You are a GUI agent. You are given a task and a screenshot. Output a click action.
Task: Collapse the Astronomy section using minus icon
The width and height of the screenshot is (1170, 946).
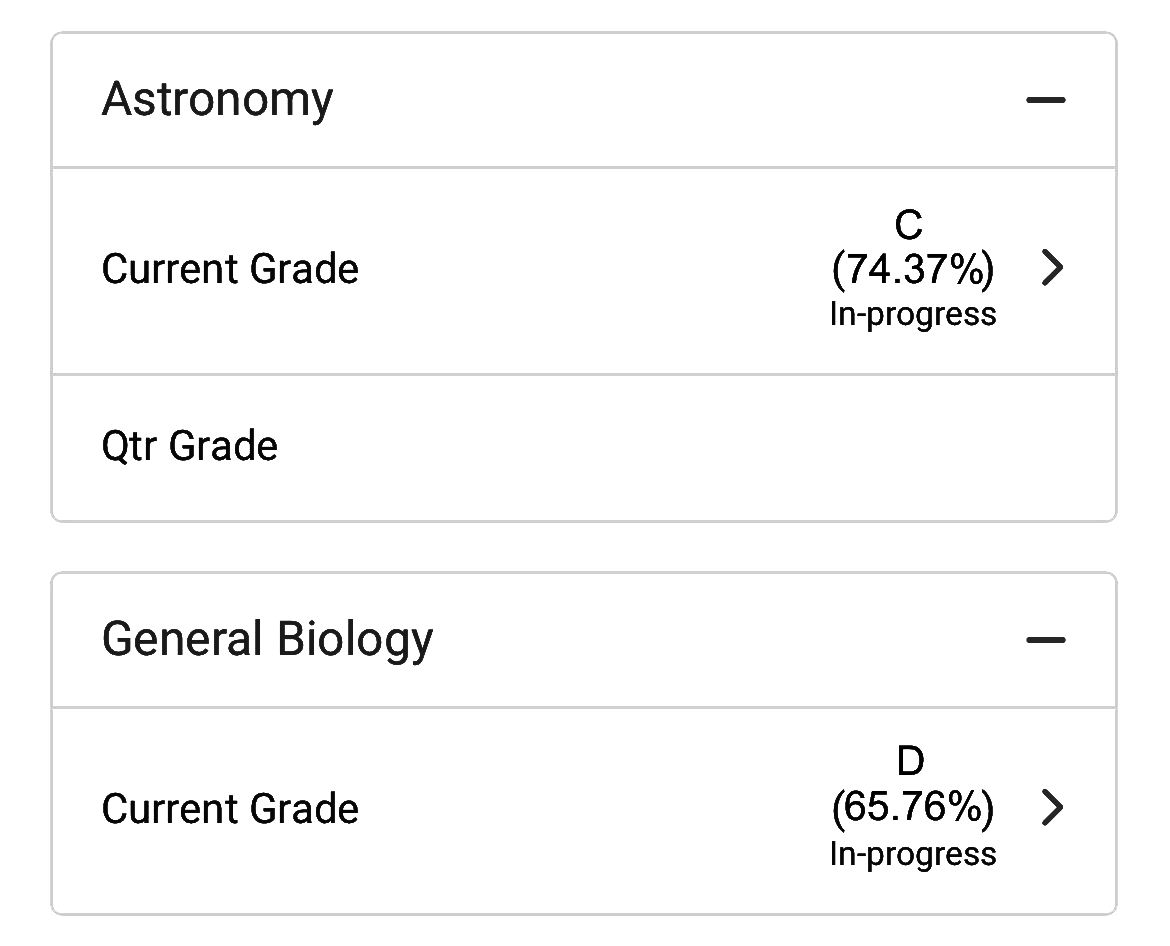pos(1046,100)
